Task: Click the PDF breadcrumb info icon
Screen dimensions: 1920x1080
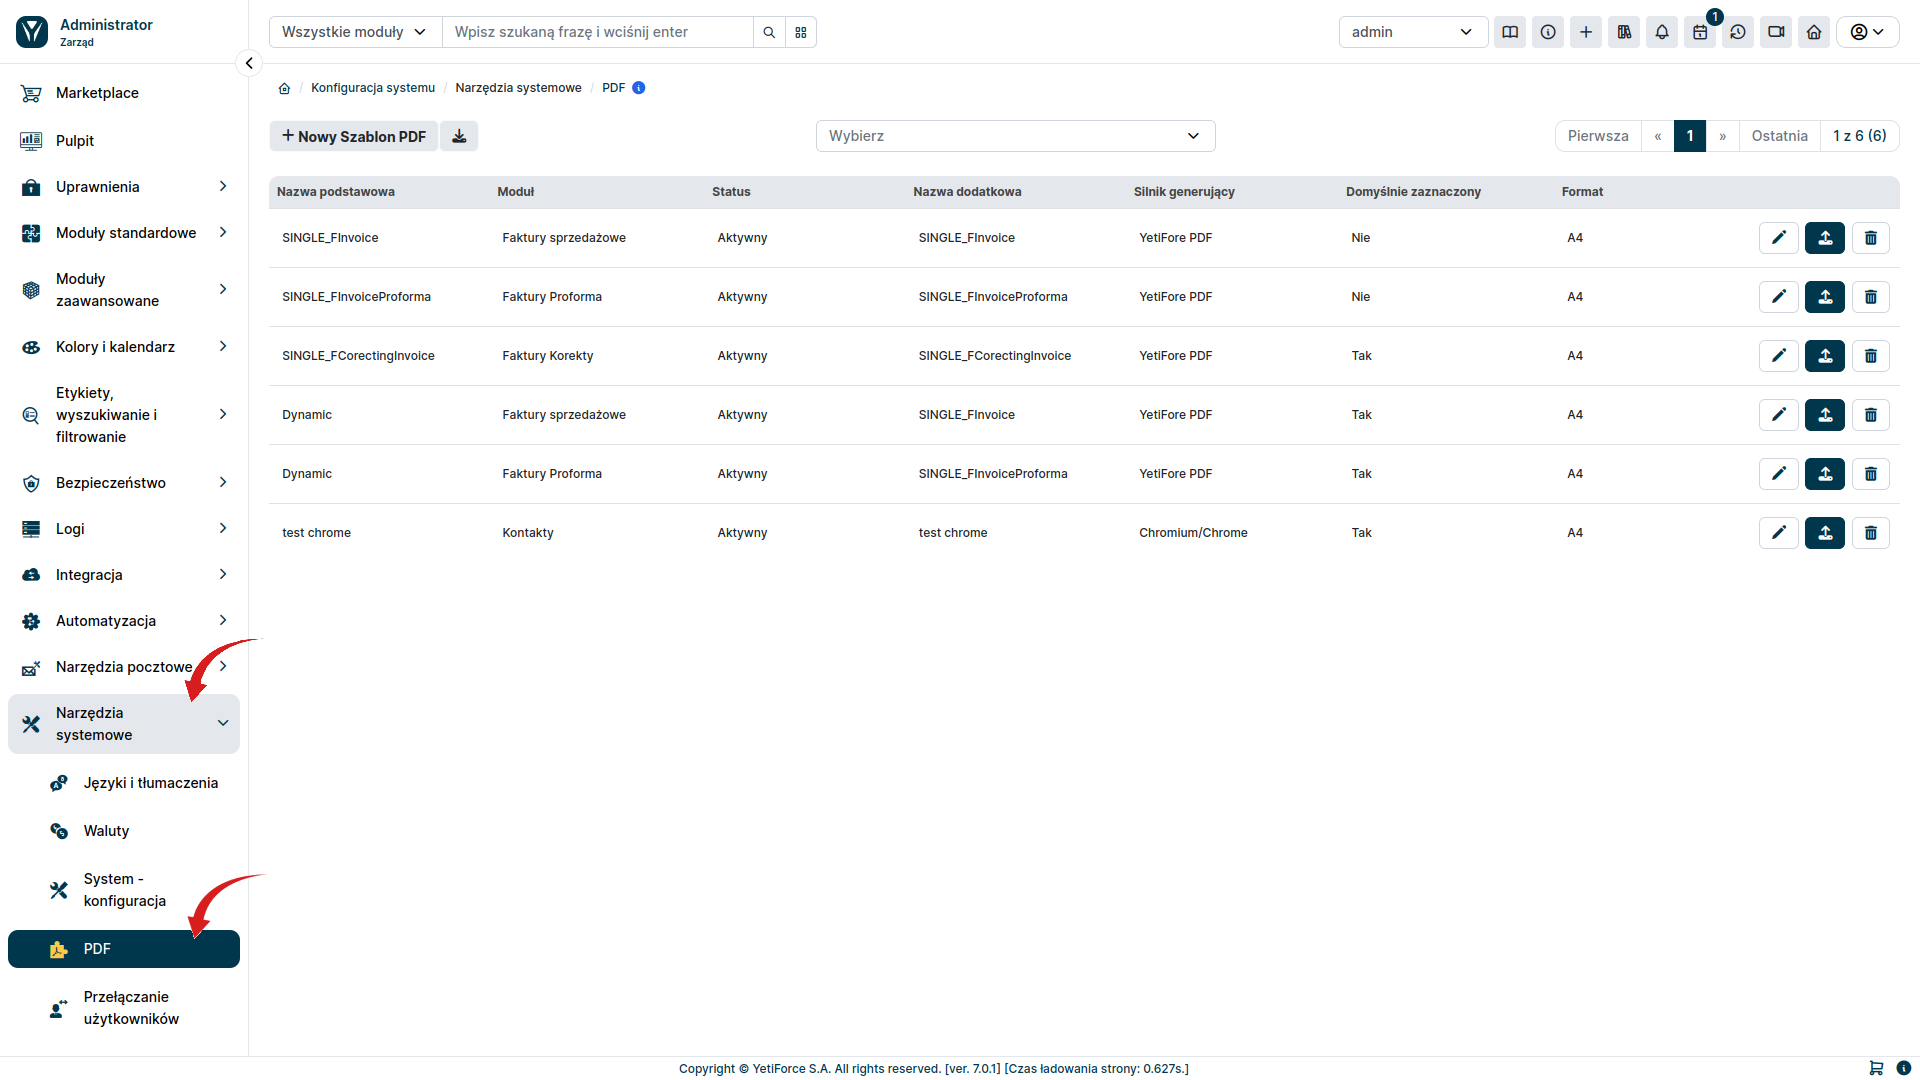Action: click(639, 88)
